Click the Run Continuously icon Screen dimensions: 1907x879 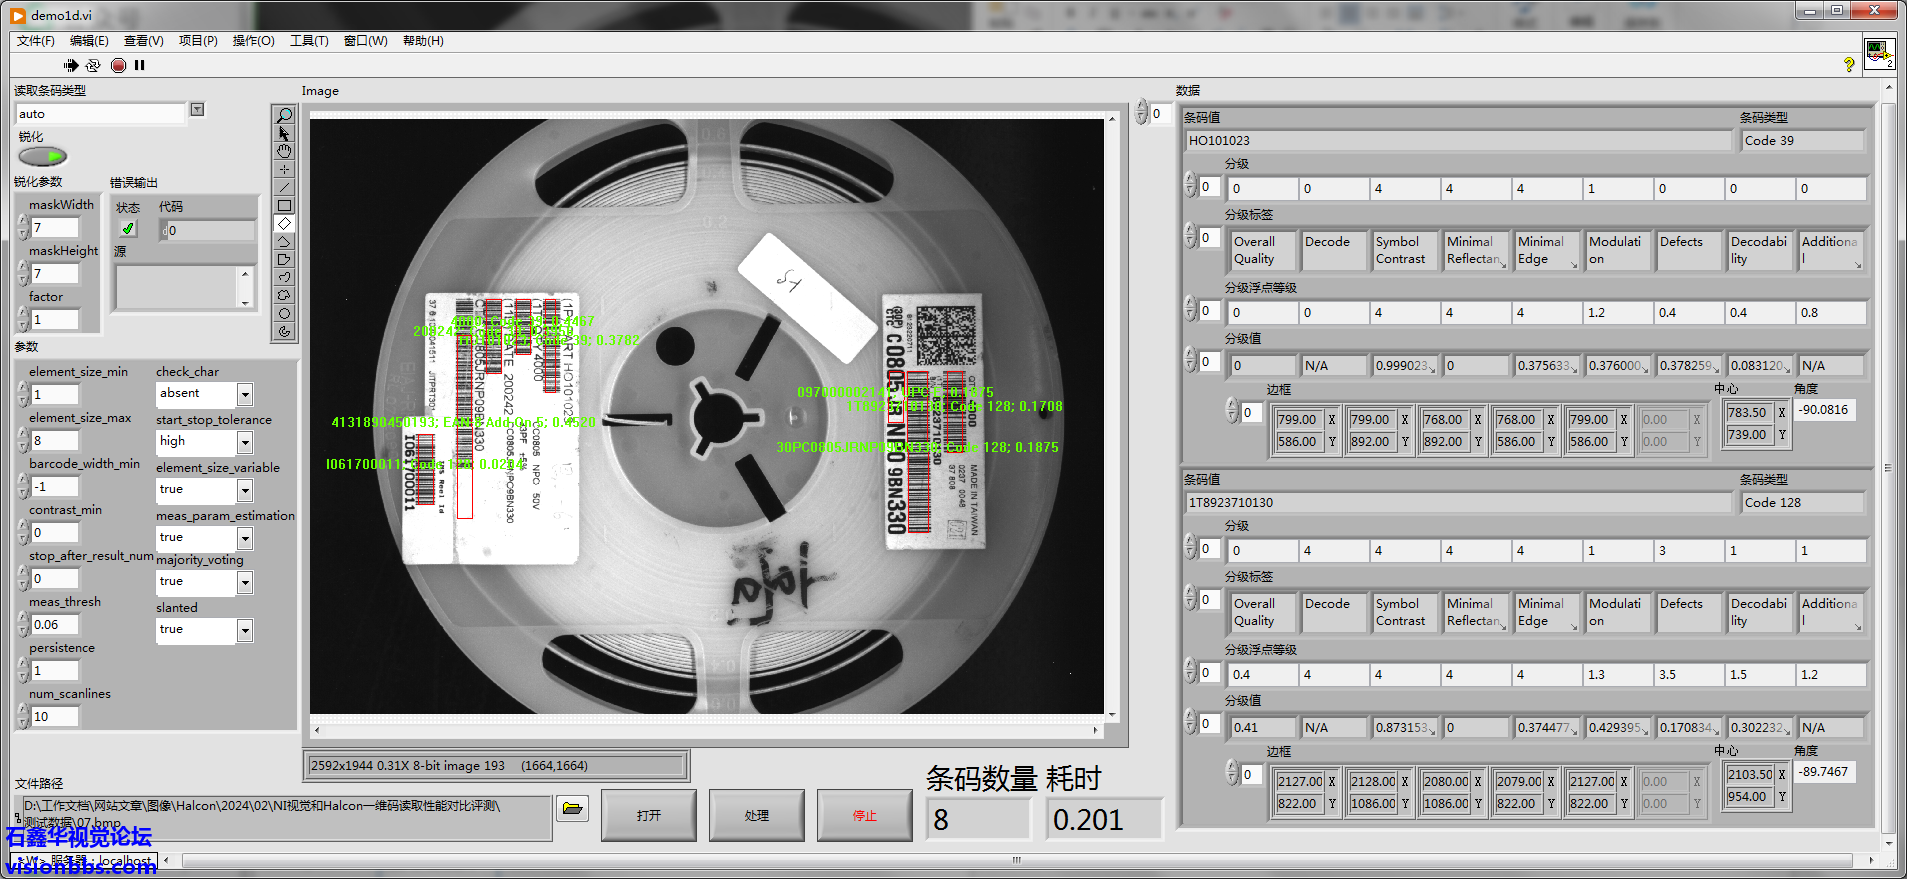[x=93, y=66]
